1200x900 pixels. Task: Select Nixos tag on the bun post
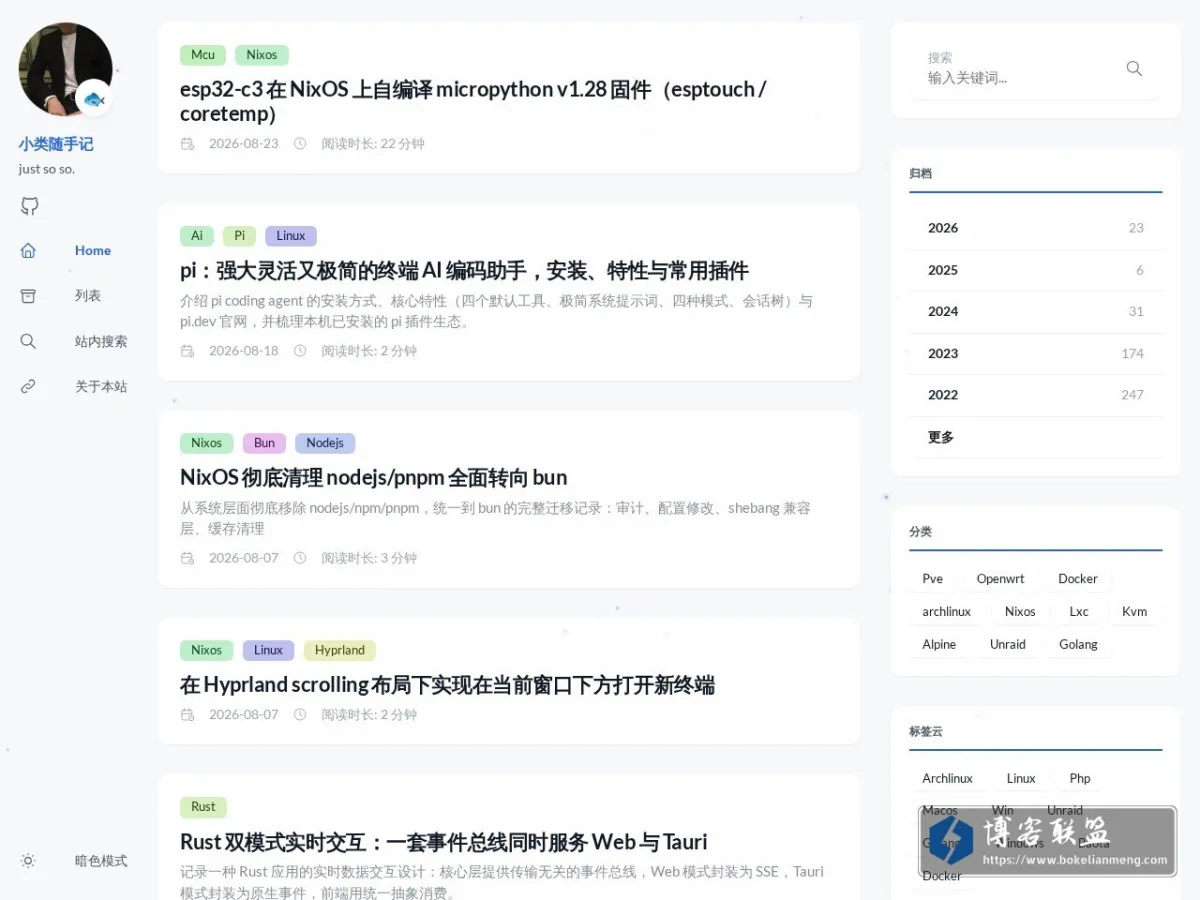click(x=207, y=443)
